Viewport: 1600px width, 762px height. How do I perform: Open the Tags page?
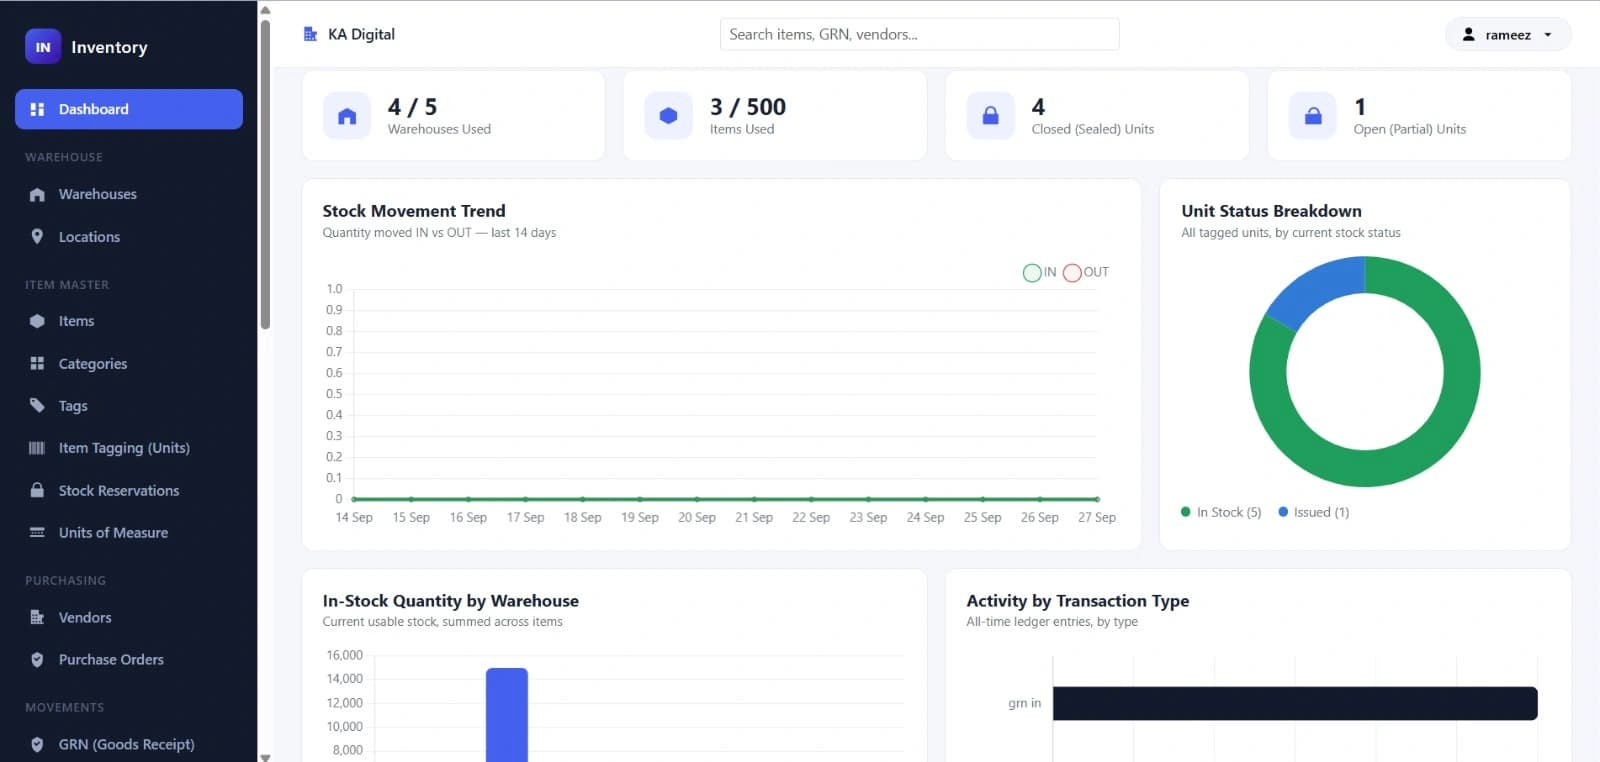(129, 406)
